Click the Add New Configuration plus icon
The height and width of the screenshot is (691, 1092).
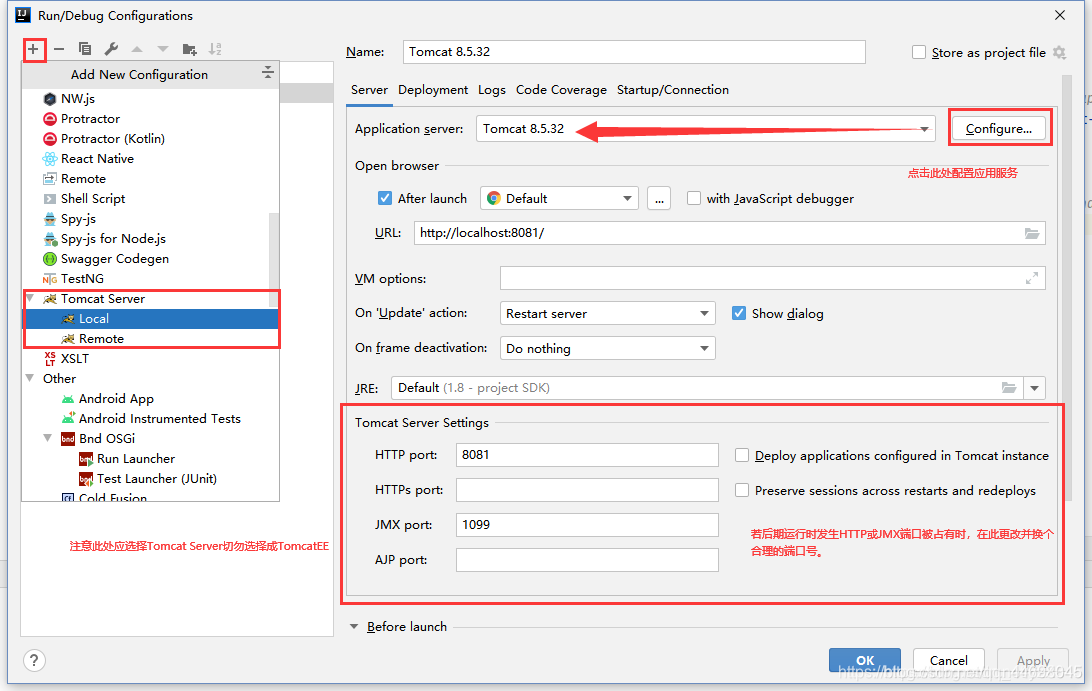pos(33,49)
